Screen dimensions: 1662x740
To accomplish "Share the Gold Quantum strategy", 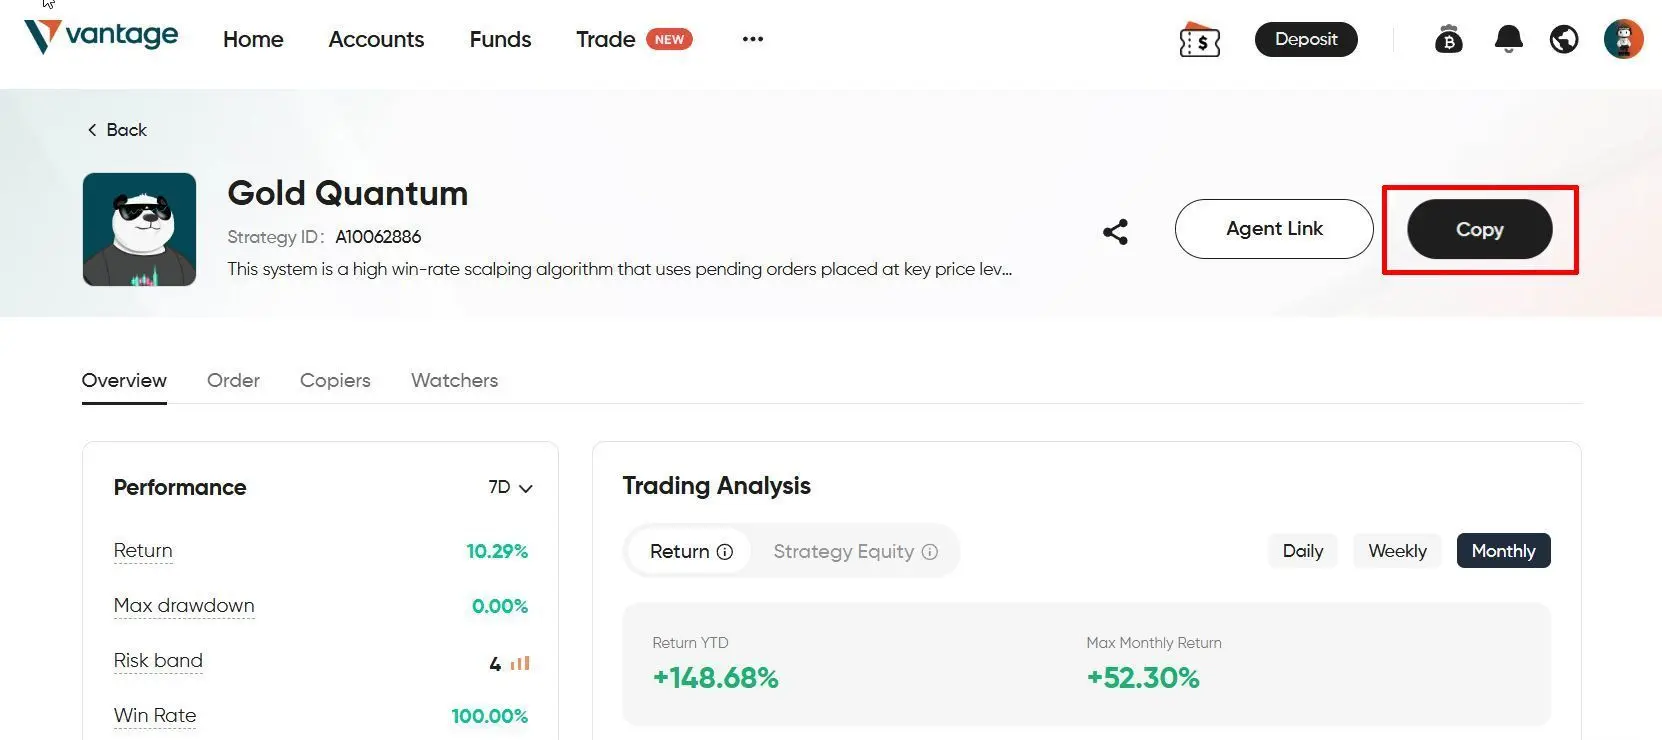I will pyautogui.click(x=1115, y=231).
